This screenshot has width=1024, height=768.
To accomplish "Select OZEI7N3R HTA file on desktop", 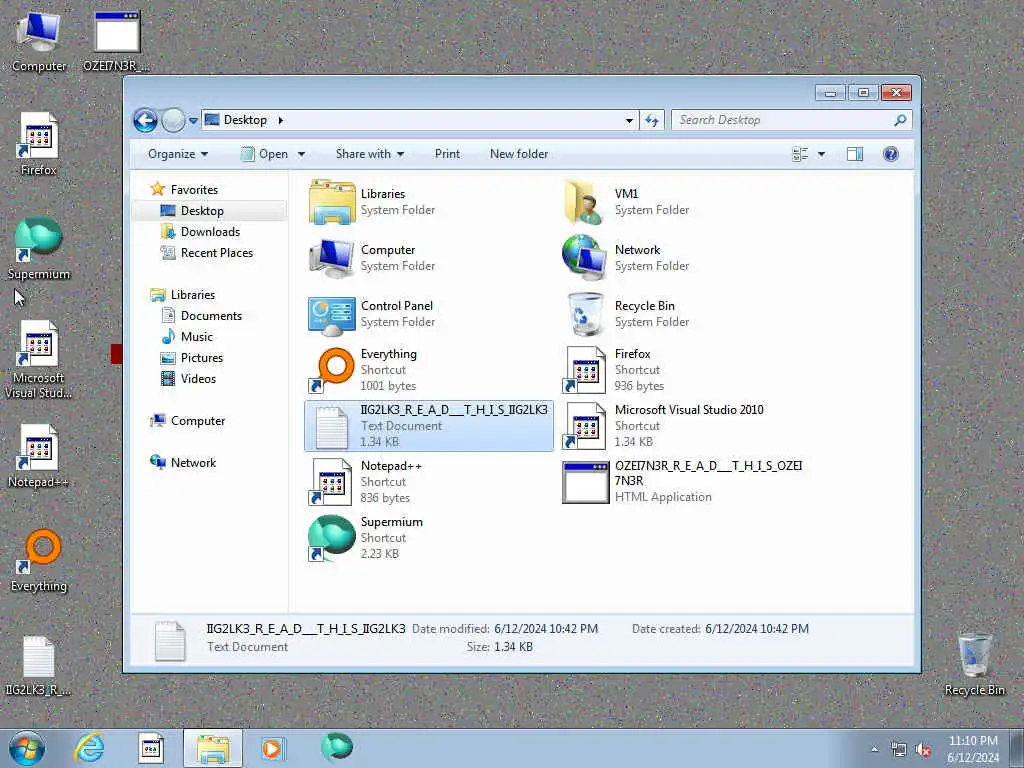I will (x=116, y=41).
